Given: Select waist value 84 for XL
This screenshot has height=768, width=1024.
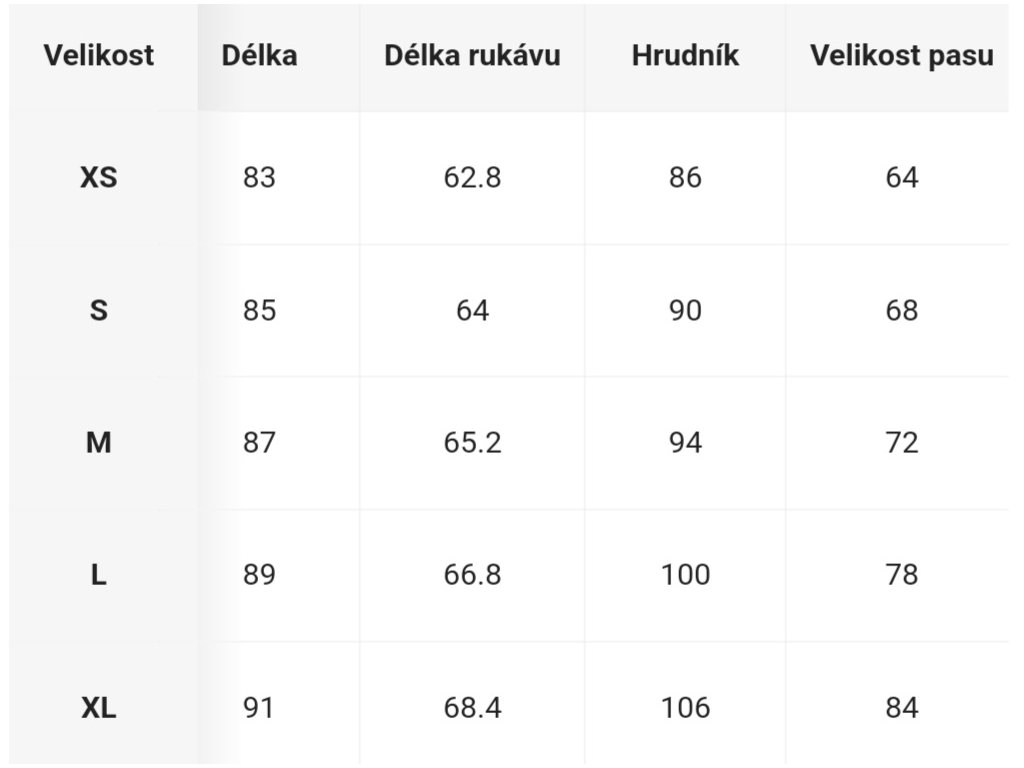Looking at the screenshot, I should click(902, 708).
